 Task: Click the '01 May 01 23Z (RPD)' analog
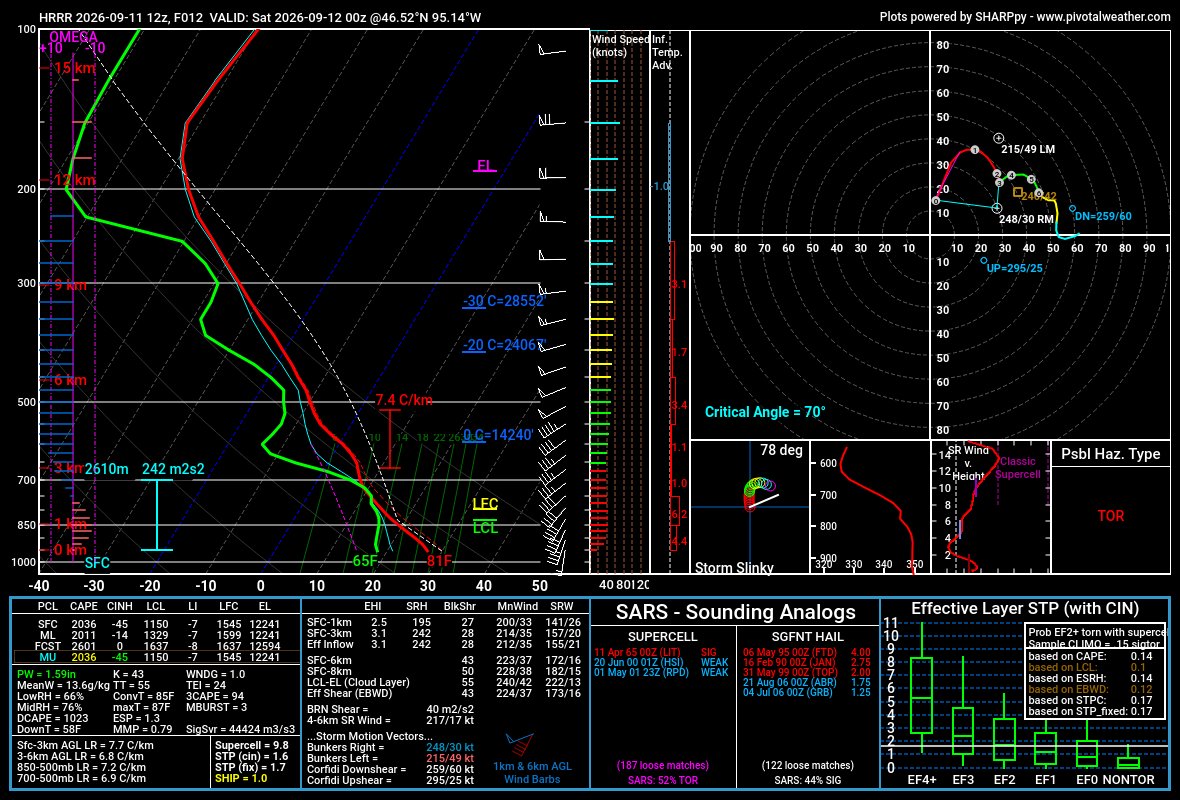click(641, 672)
